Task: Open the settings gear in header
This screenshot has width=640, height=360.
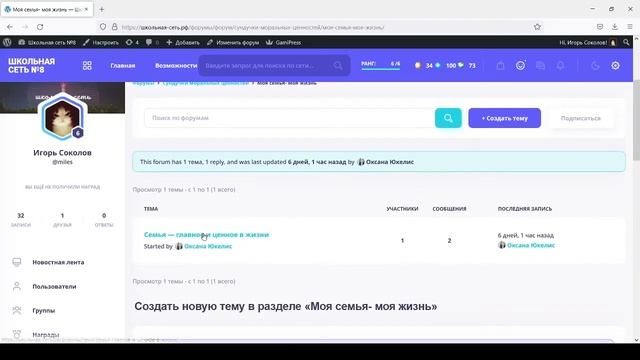Action: click(616, 65)
